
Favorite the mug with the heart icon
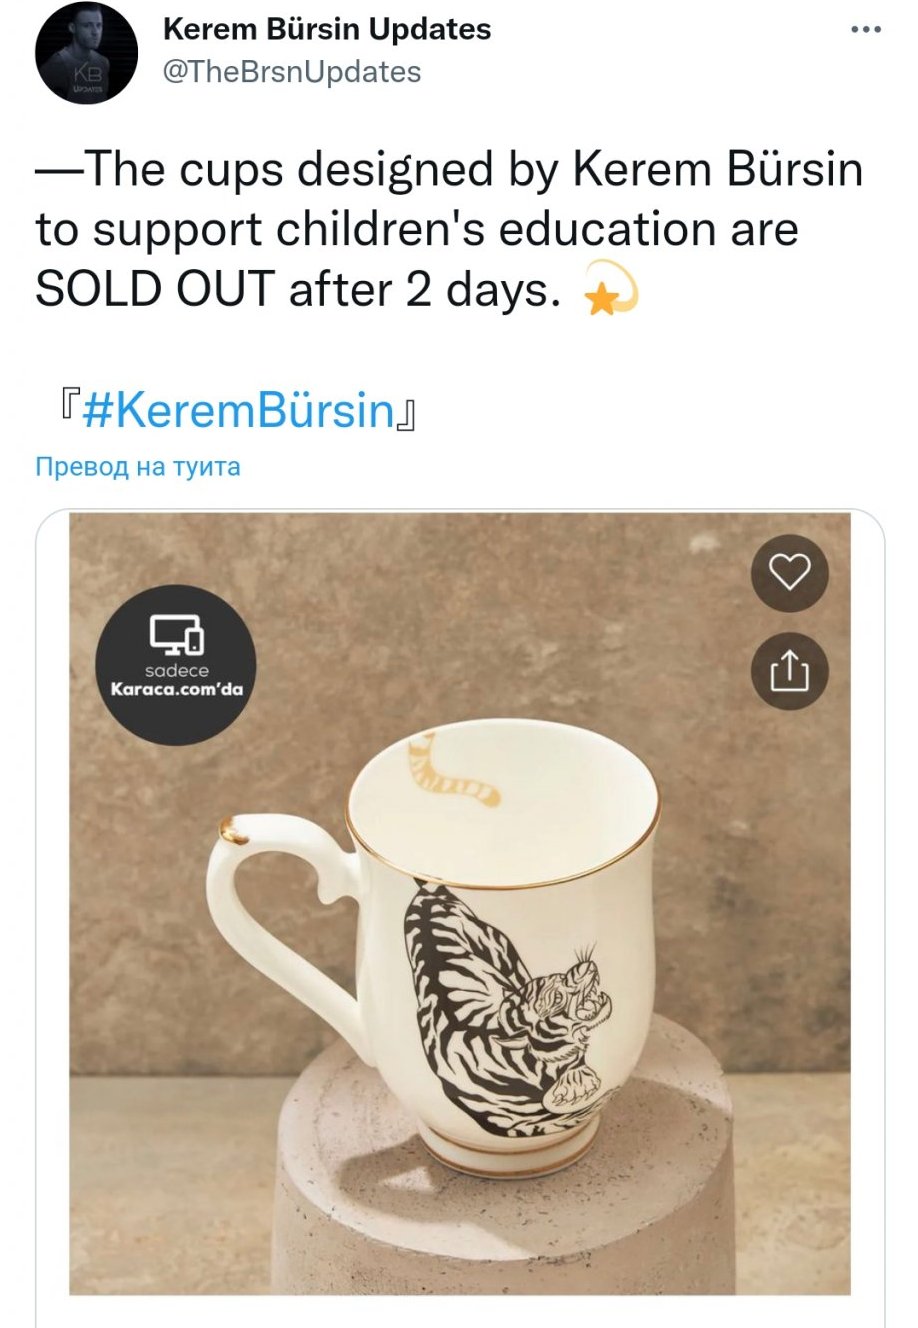tap(789, 572)
